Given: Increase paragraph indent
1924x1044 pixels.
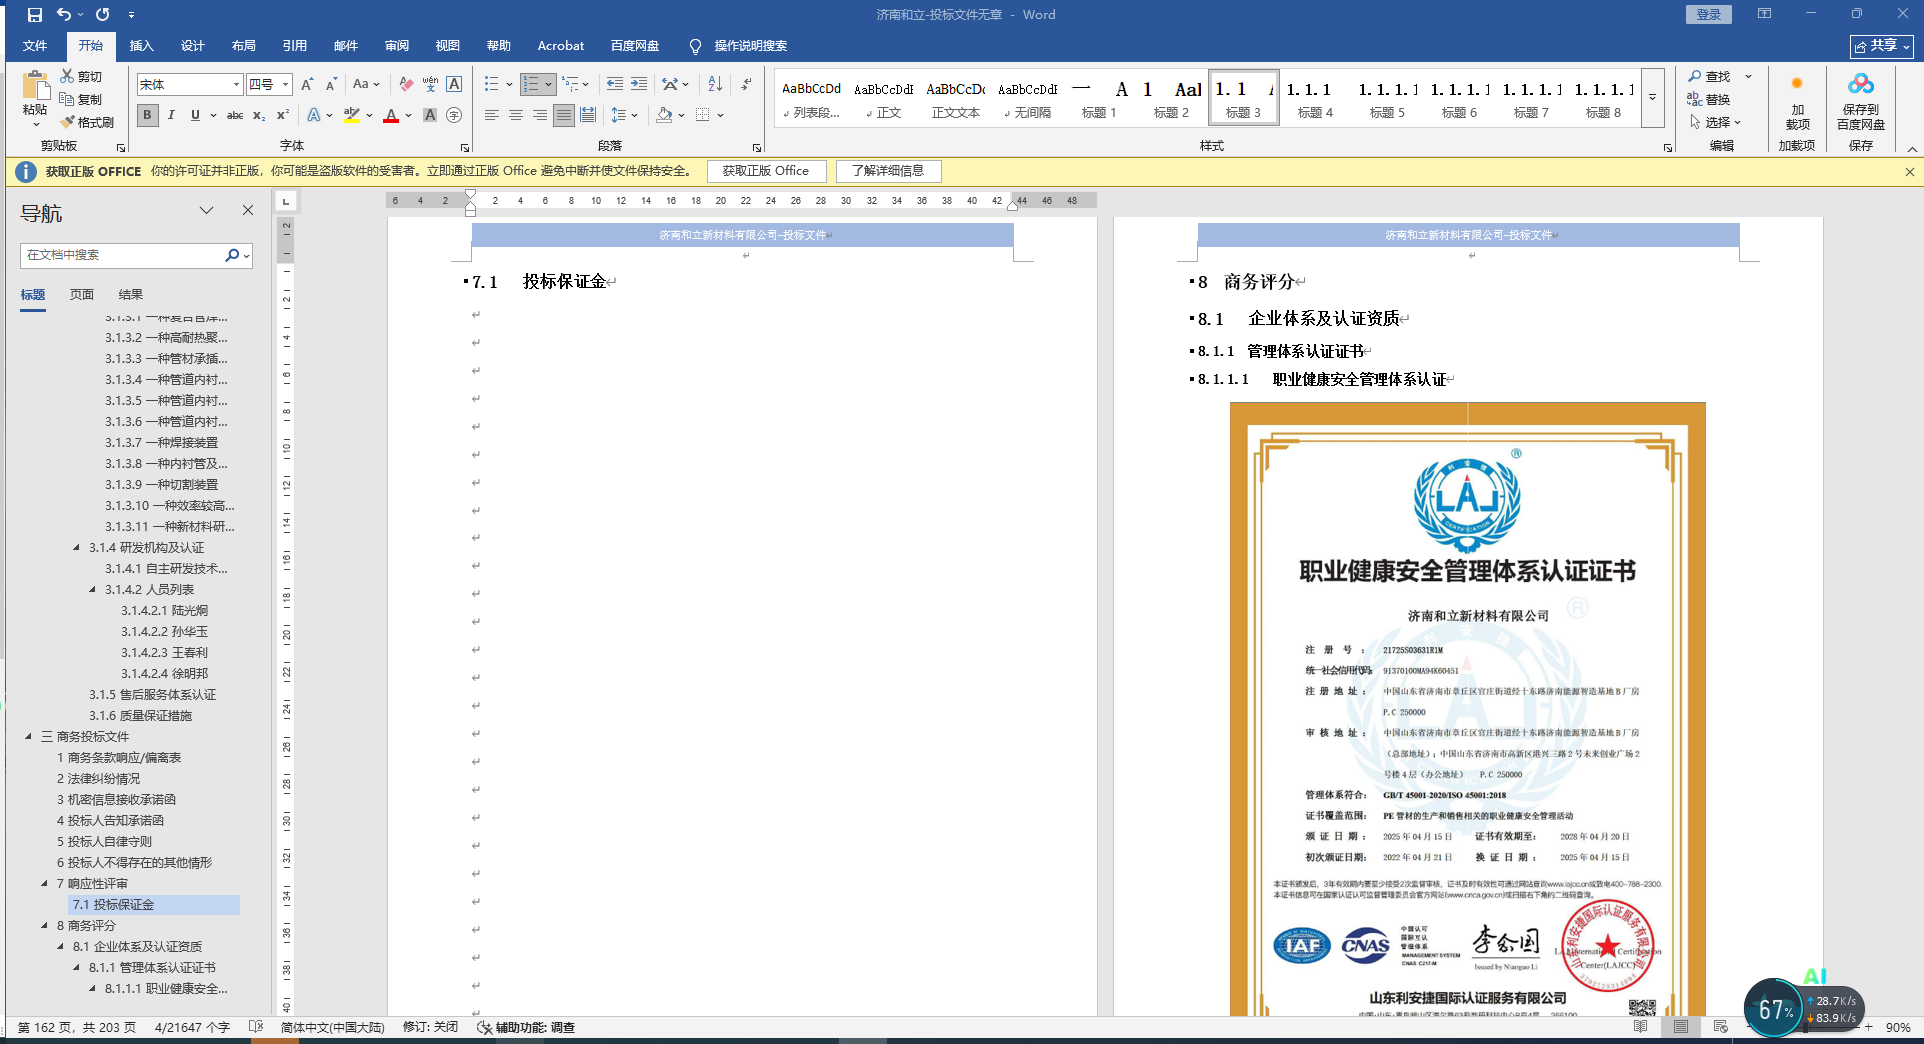Looking at the screenshot, I should click(639, 85).
